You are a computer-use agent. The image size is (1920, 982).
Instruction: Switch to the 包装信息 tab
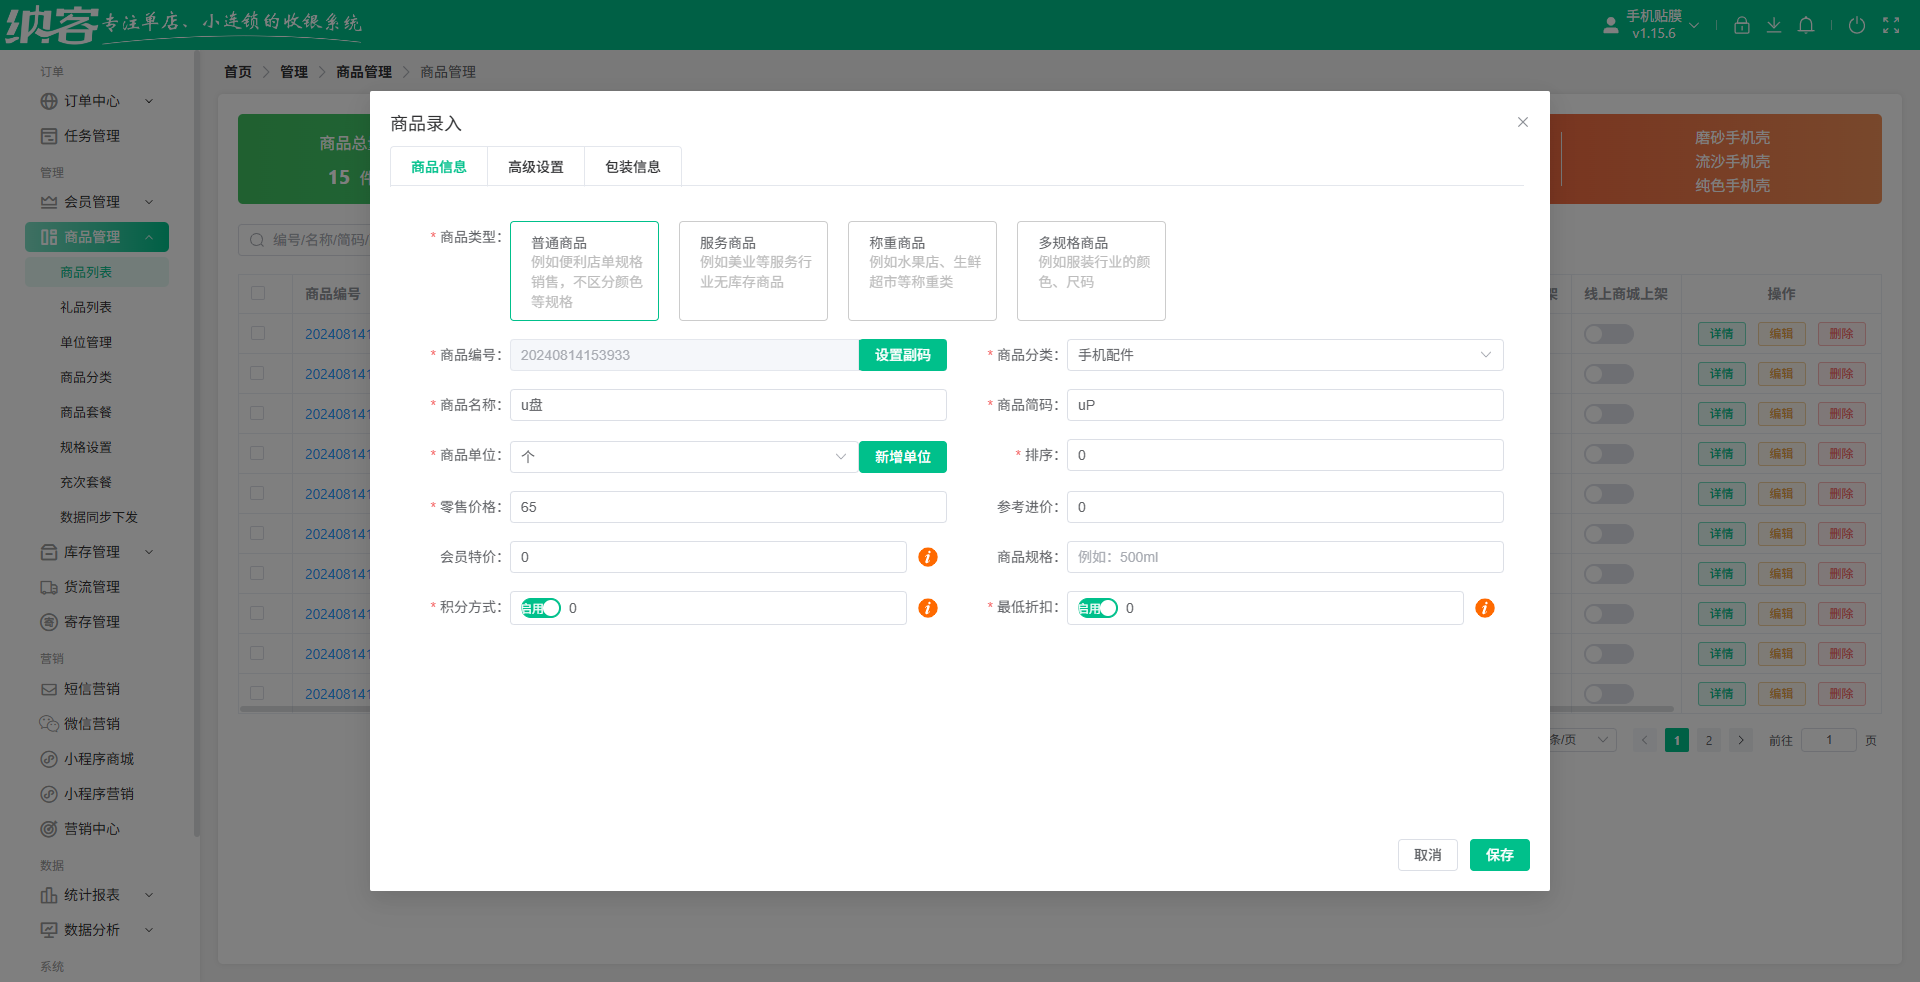coord(631,166)
